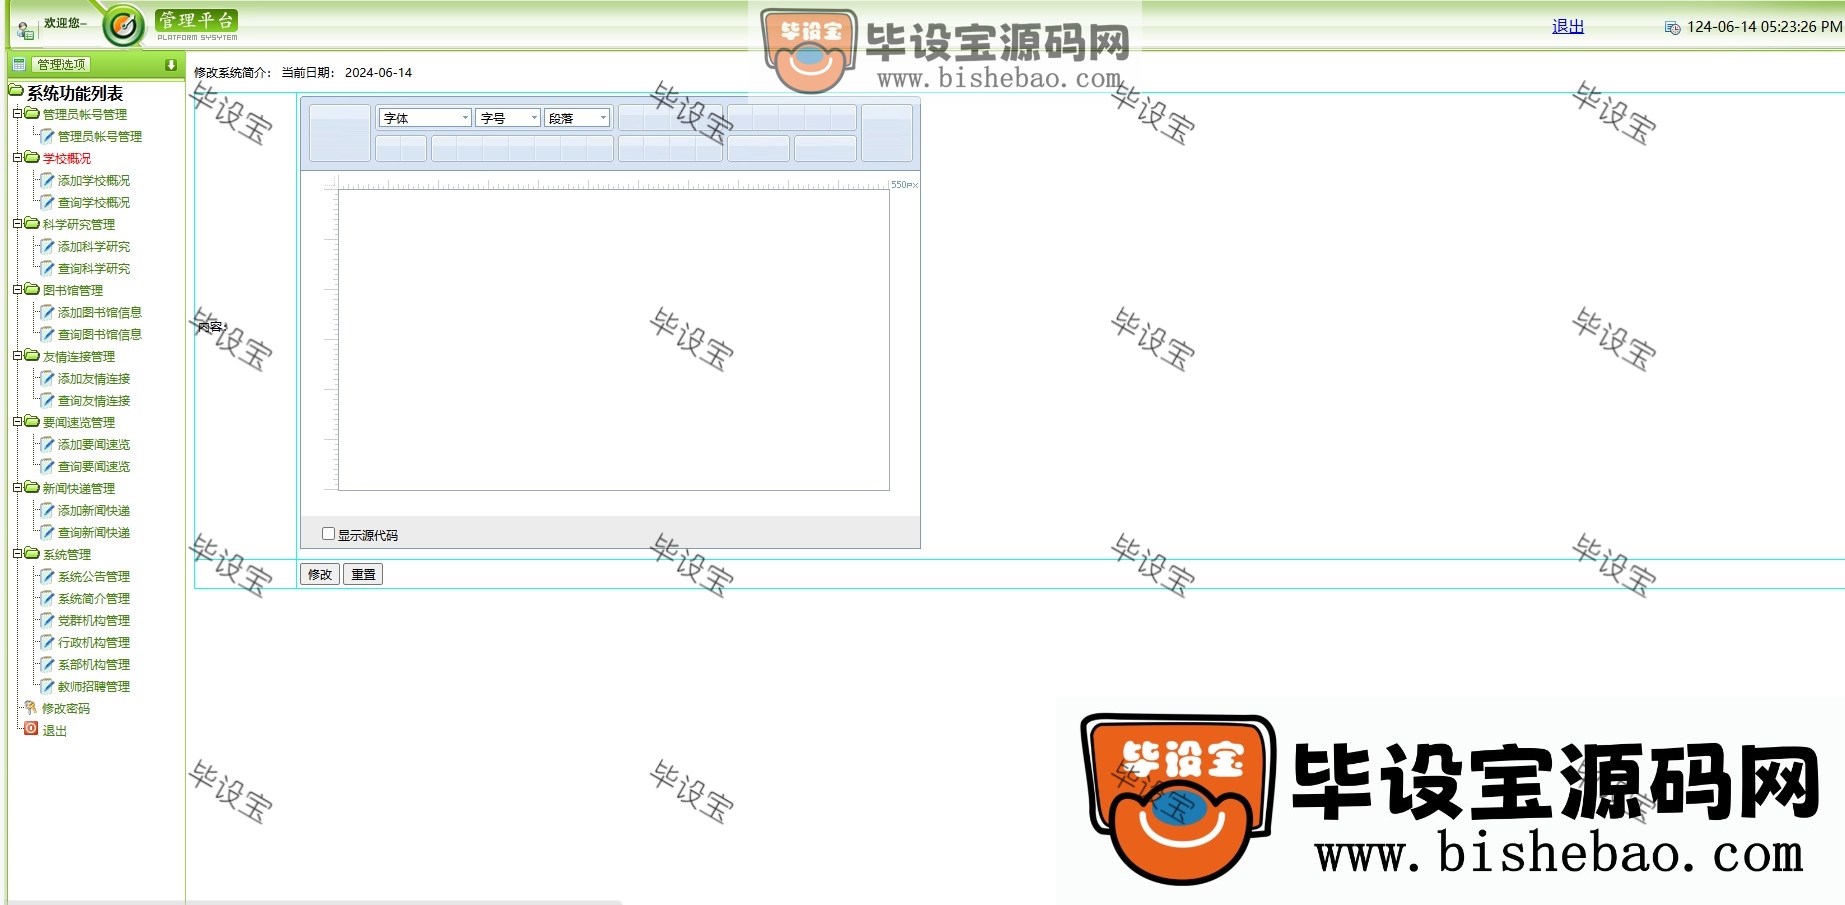Image resolution: width=1845 pixels, height=905 pixels.
Task: Collapse the 管理员帐号管理 folder node
Action: pyautogui.click(x=17, y=113)
